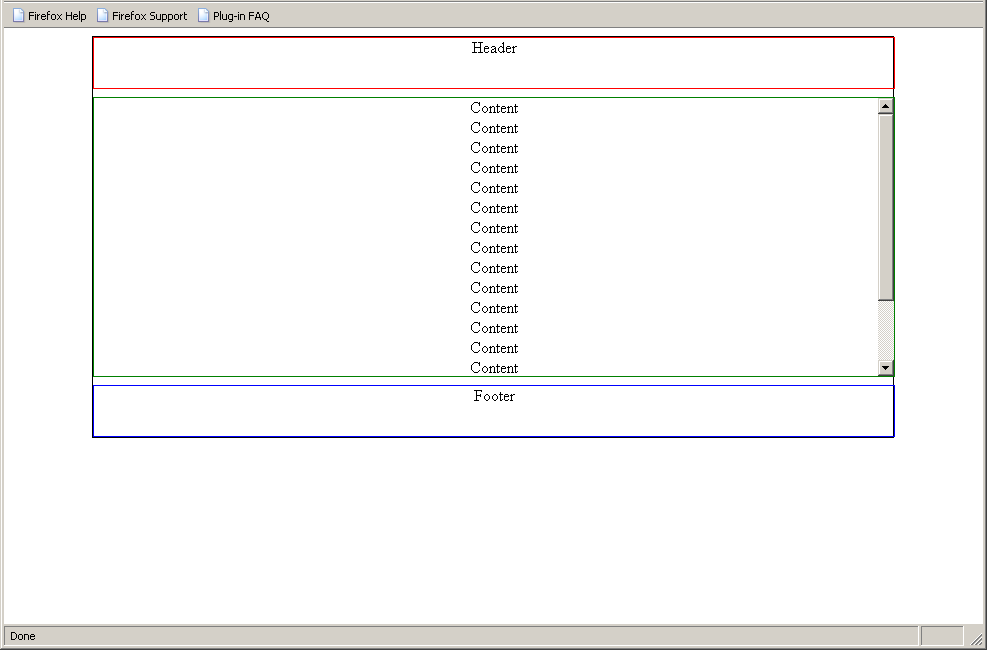The image size is (987, 650).
Task: Select the first Content line in the list
Action: 494,108
